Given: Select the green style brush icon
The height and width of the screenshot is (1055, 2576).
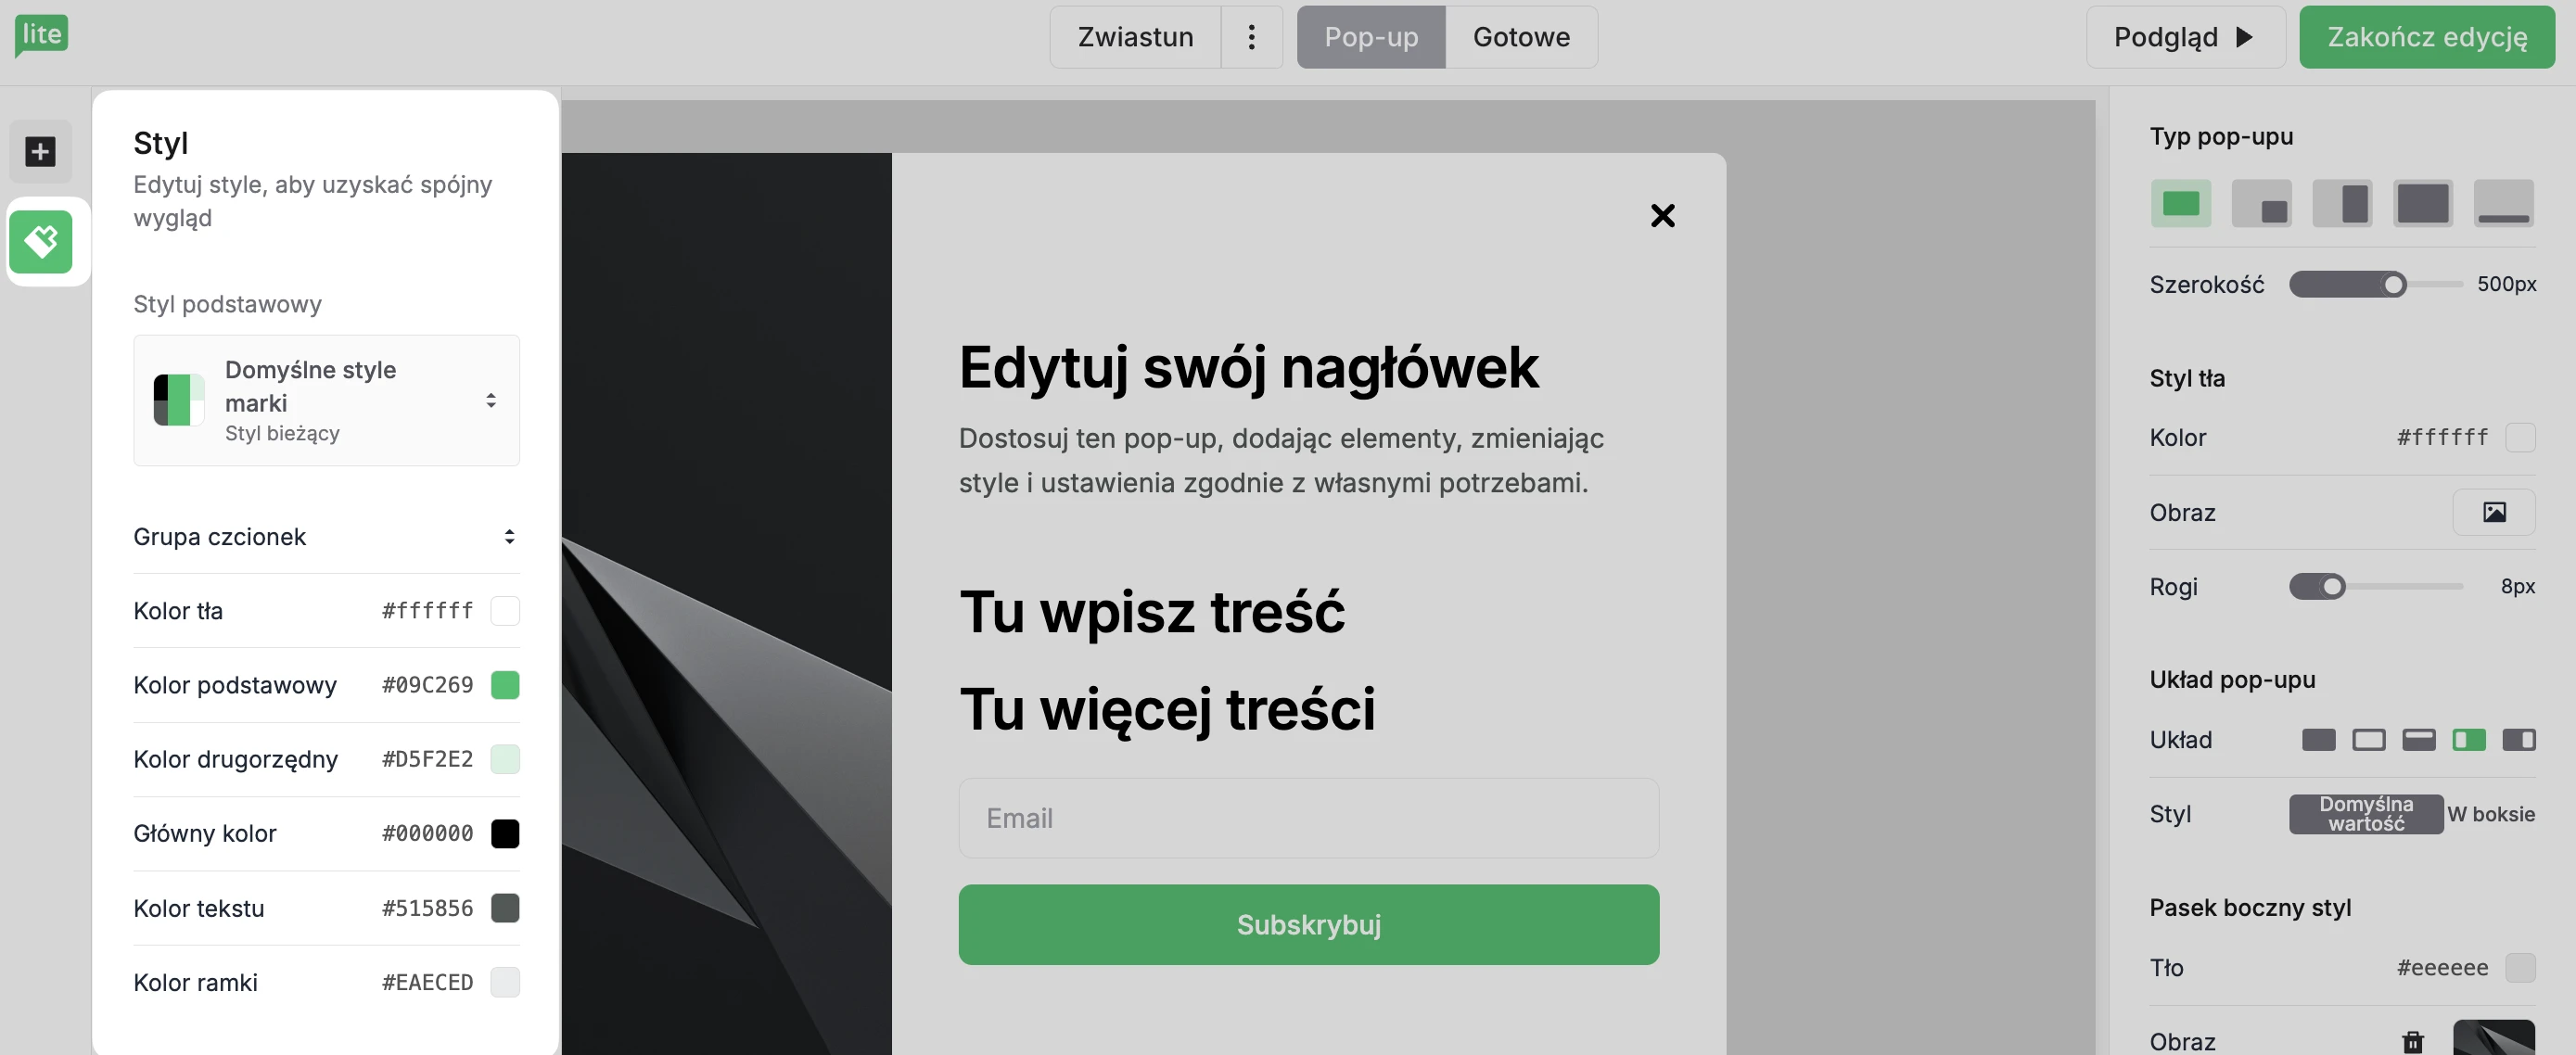Looking at the screenshot, I should [x=40, y=242].
